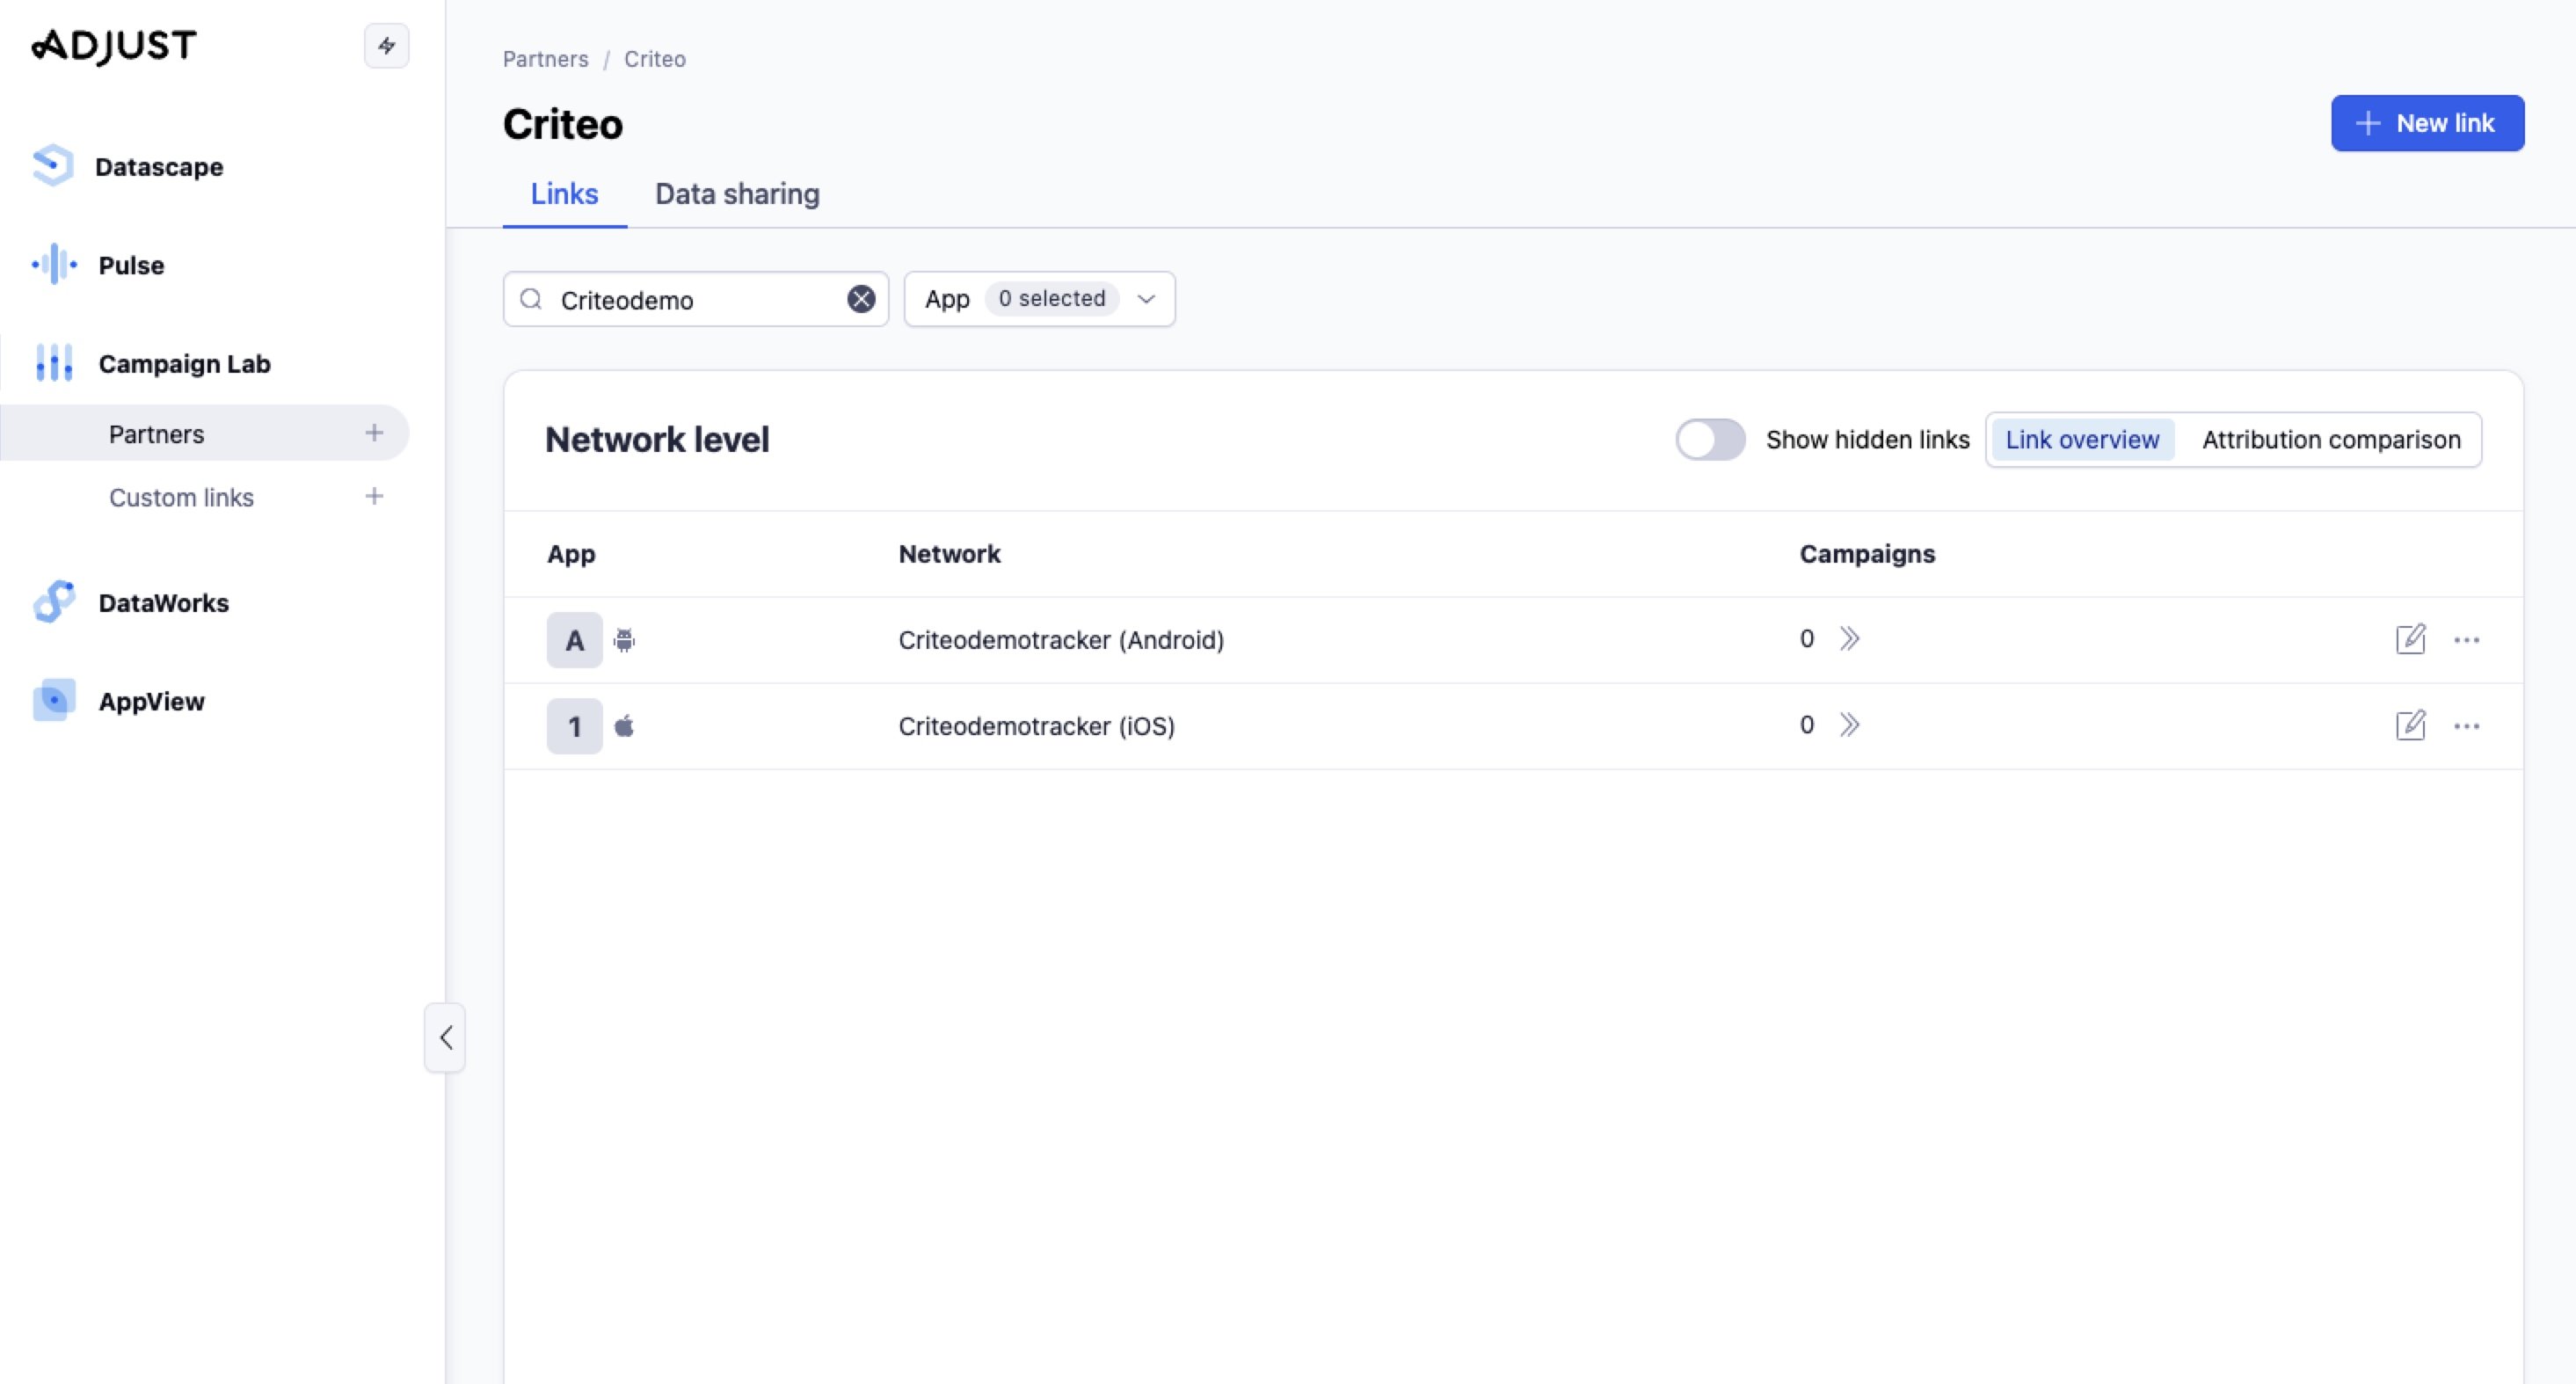
Task: Edit the Criteodemotracker (Android) link
Action: tap(2410, 639)
